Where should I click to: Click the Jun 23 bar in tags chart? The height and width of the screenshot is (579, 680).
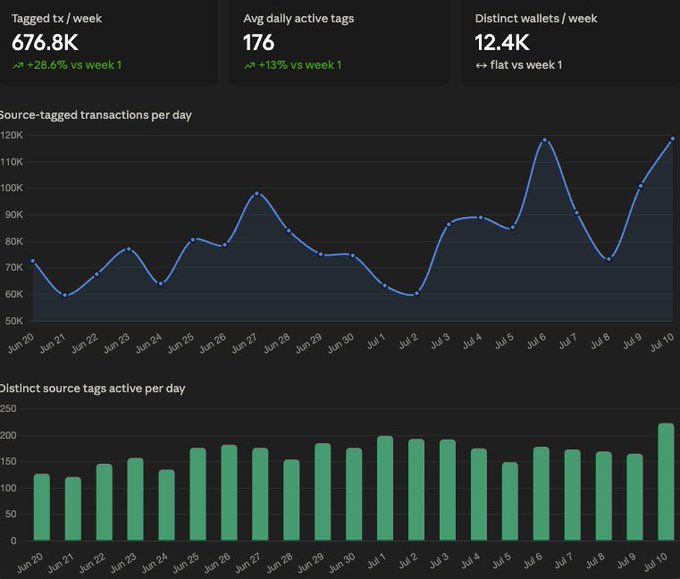click(x=135, y=499)
